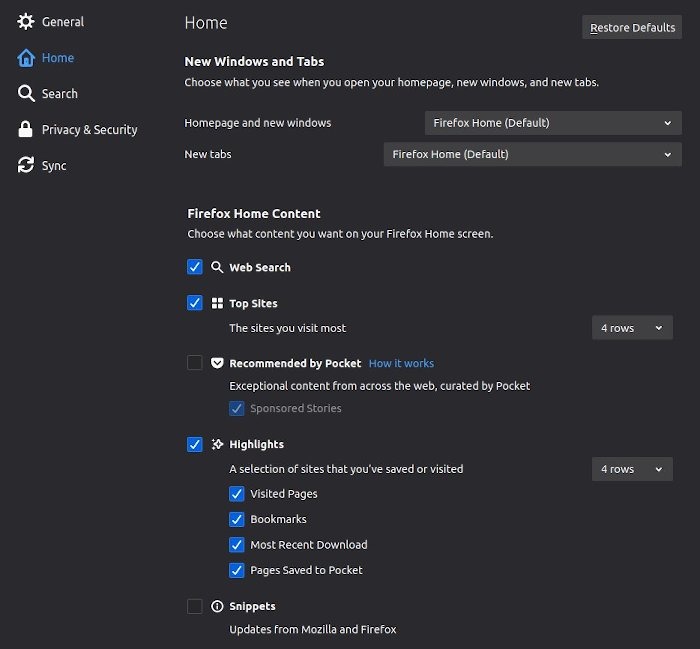Uncheck the Web Search checkbox
Image resolution: width=700 pixels, height=649 pixels.
(195, 267)
